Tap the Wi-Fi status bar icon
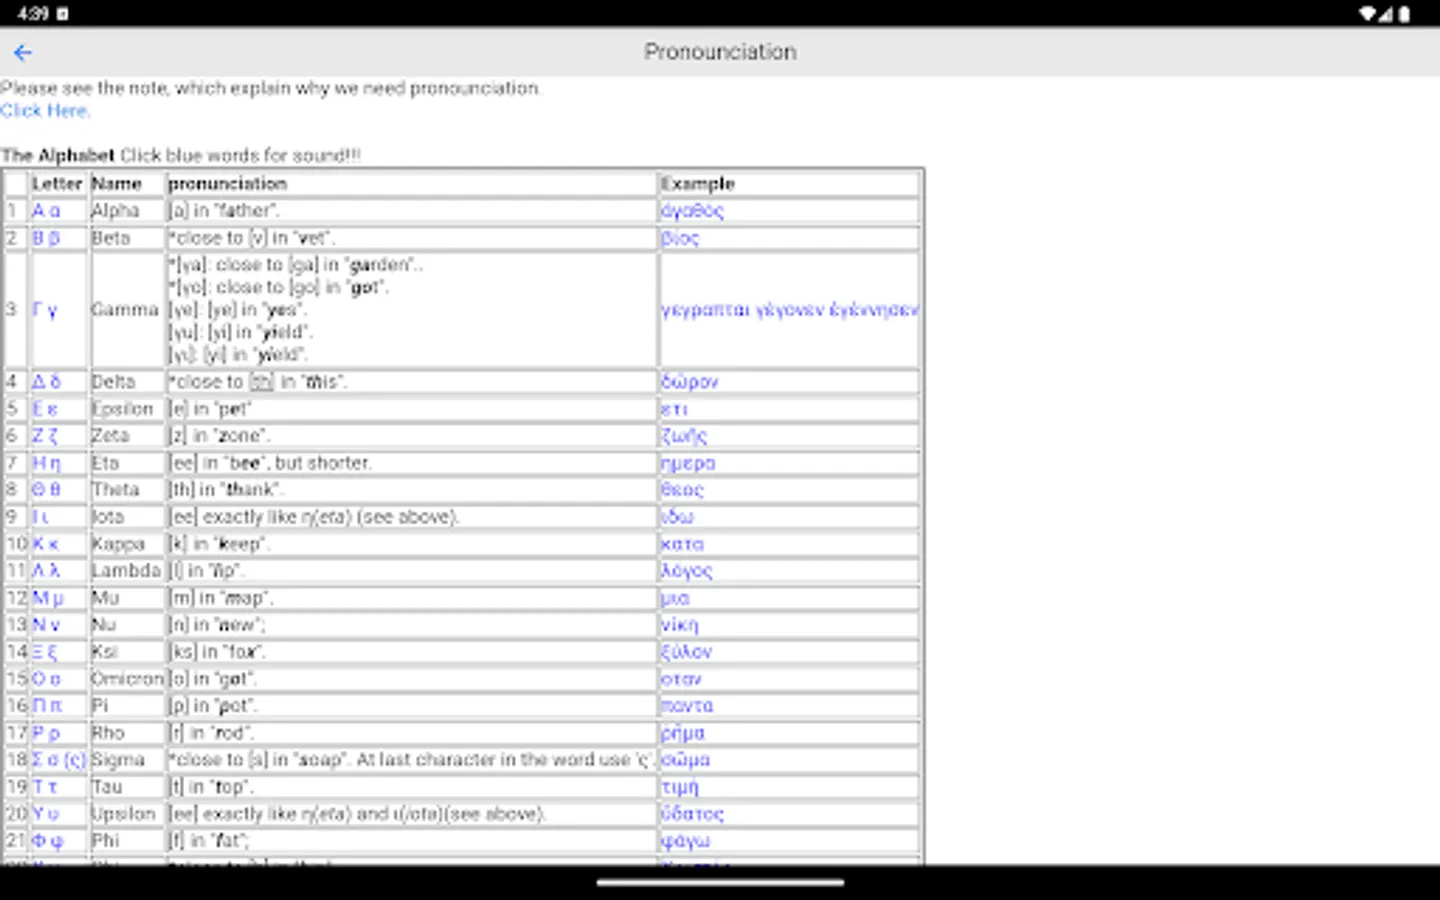 (x=1367, y=14)
